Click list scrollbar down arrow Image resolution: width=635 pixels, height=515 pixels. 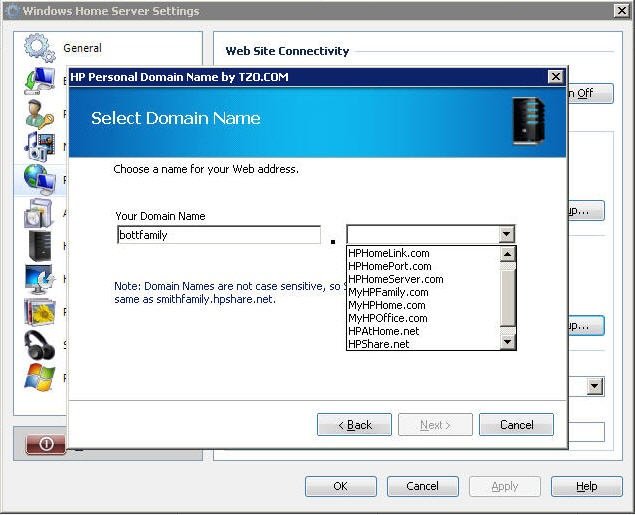click(507, 342)
